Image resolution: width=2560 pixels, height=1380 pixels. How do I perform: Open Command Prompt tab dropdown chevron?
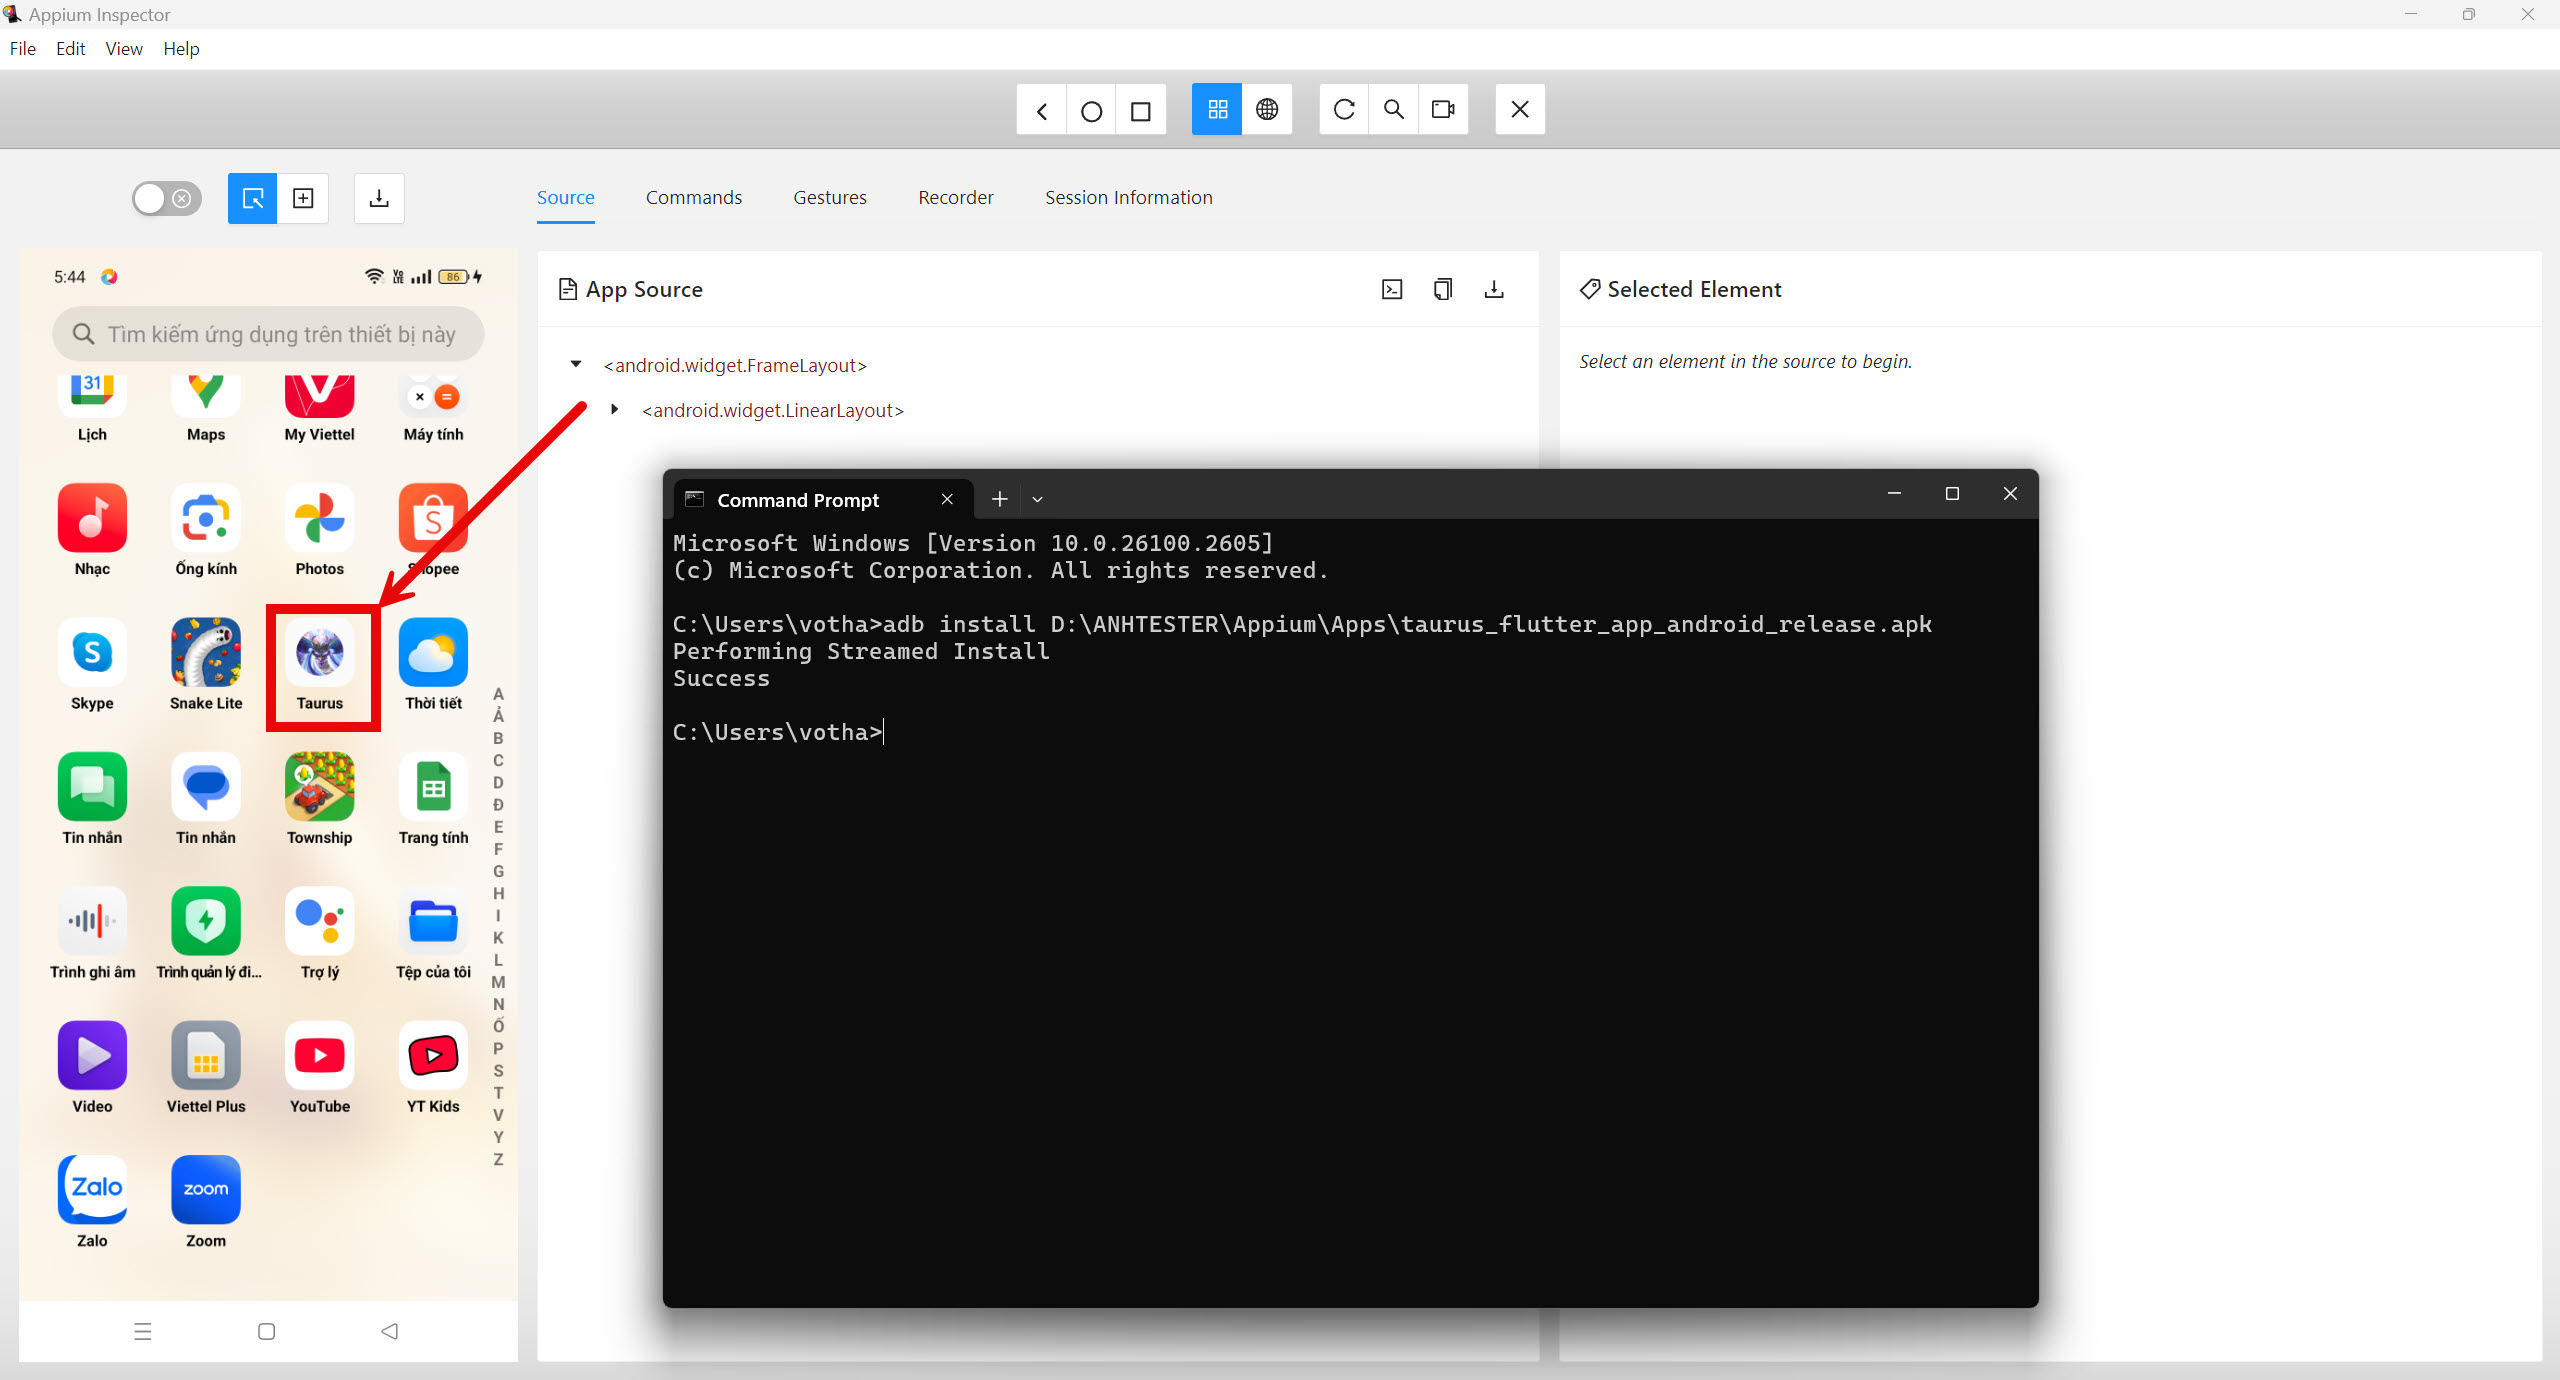click(x=1037, y=499)
